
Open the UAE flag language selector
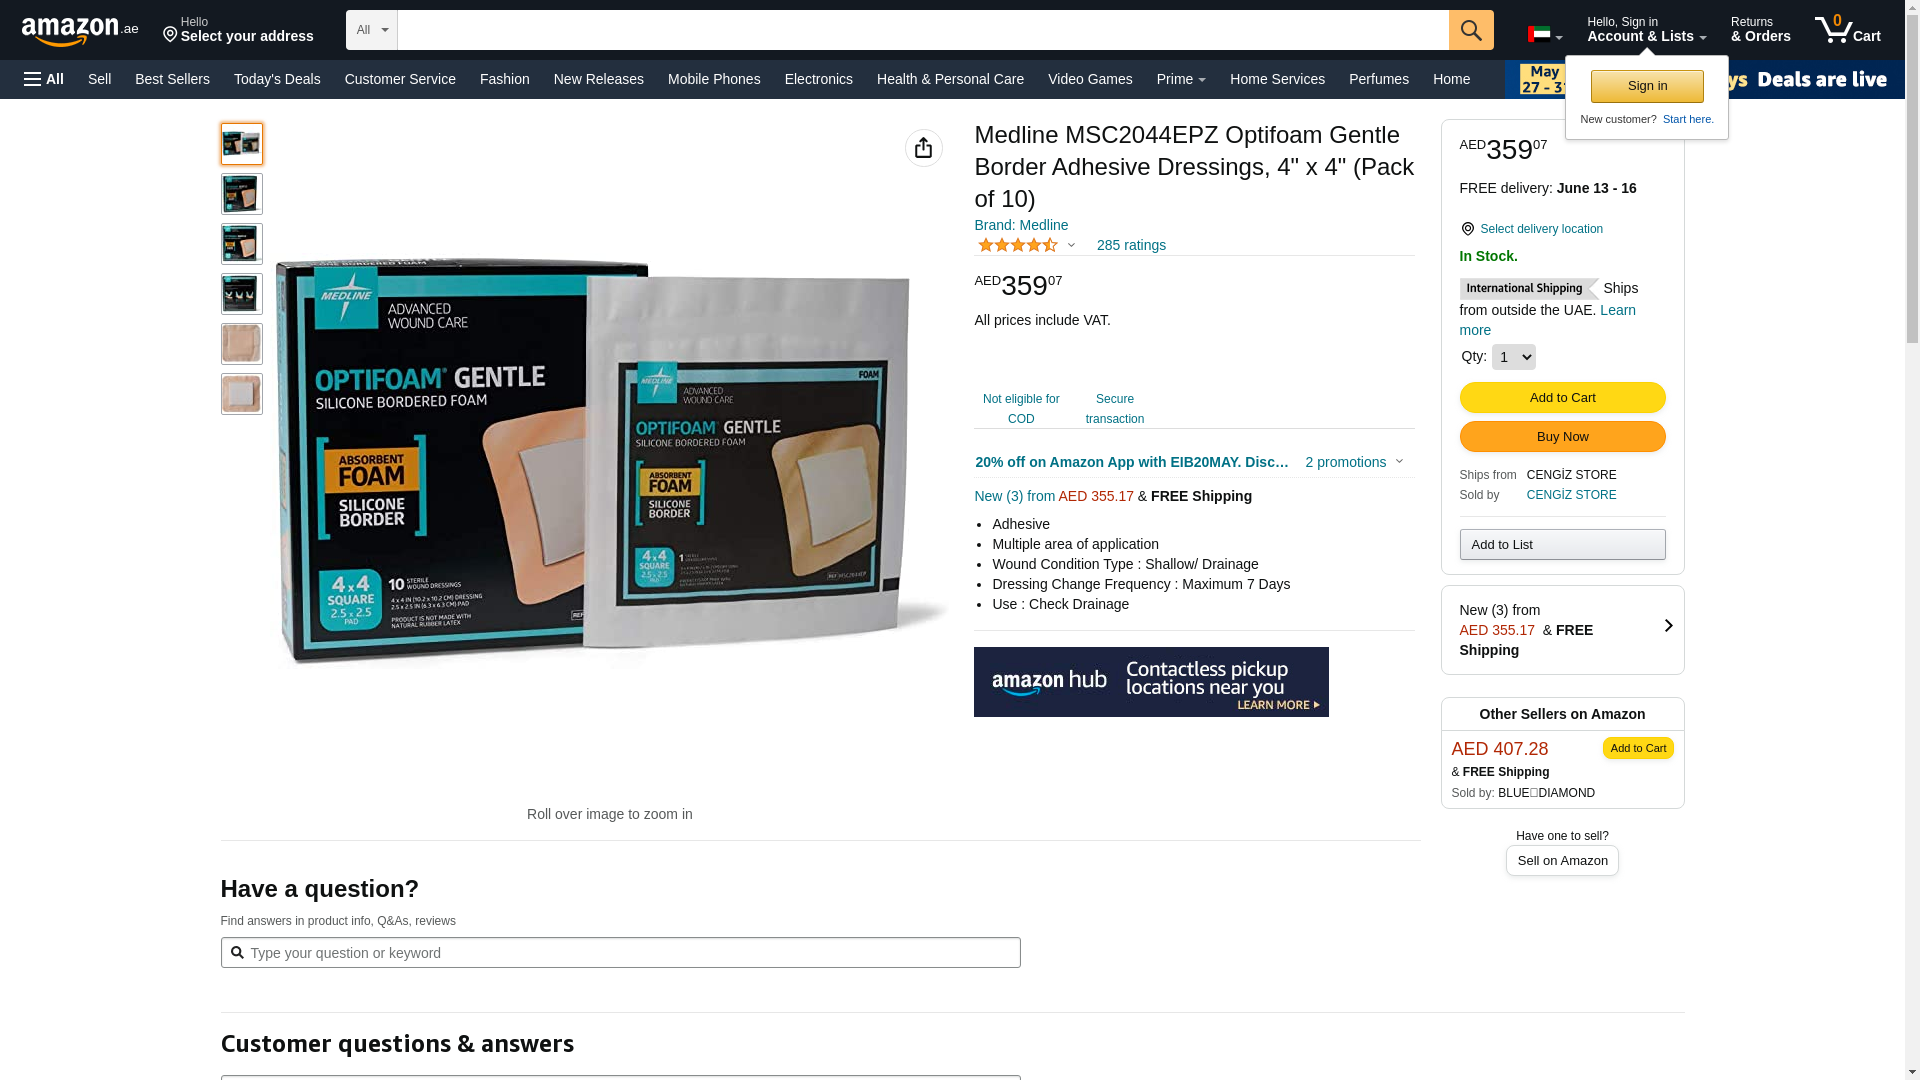(x=1545, y=35)
